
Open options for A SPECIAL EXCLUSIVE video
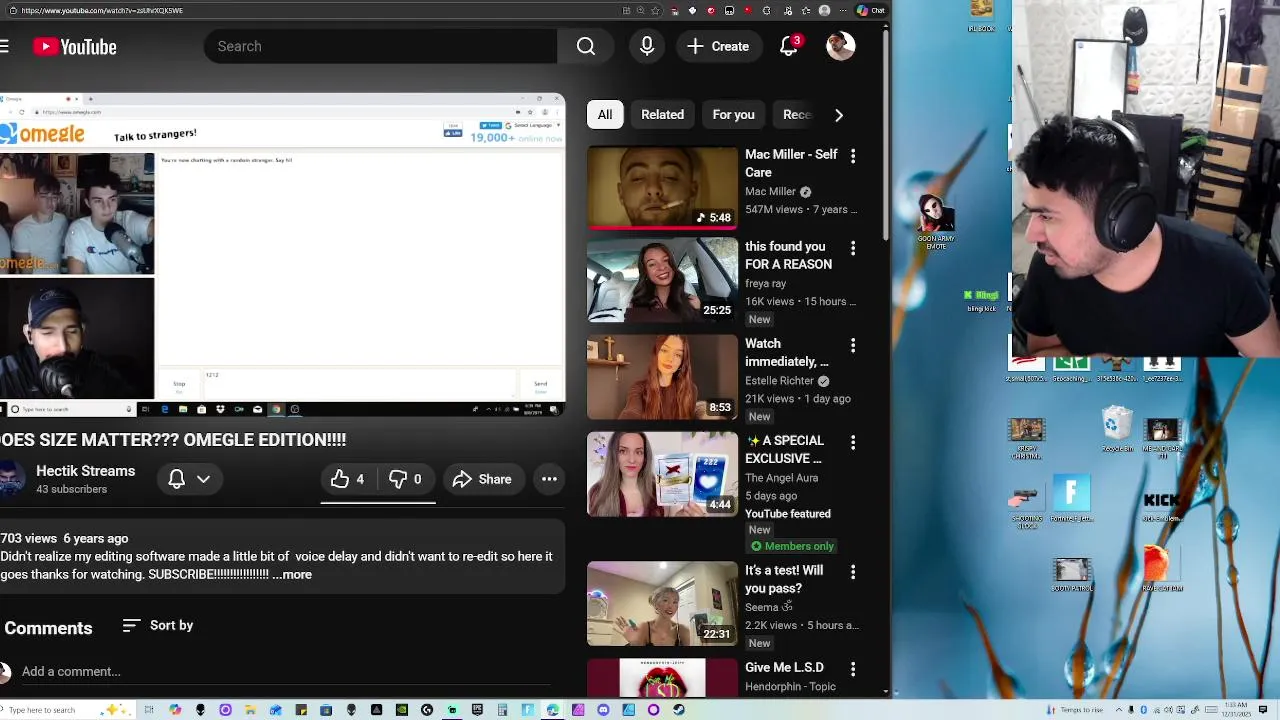click(x=853, y=442)
